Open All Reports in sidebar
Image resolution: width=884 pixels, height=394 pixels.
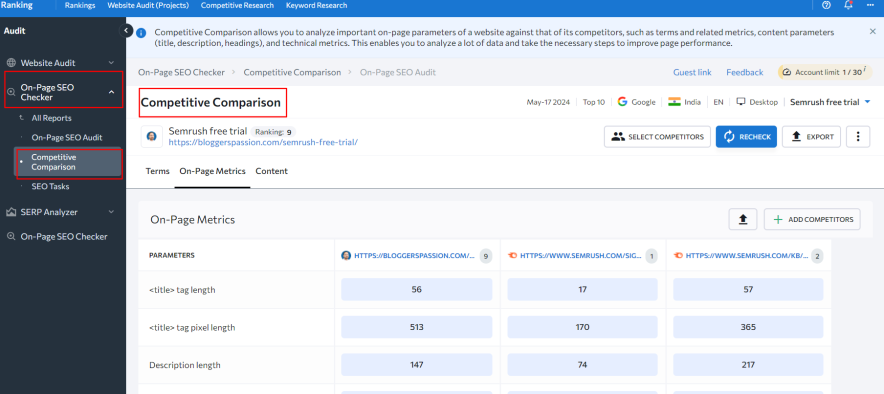(x=51, y=118)
